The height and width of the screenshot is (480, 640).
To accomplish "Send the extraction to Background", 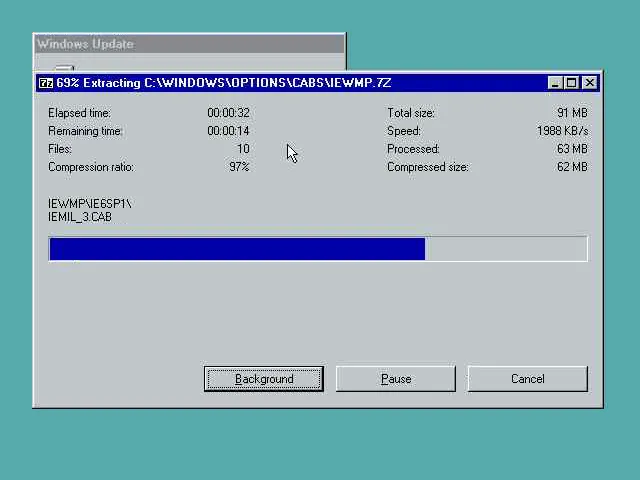I will point(264,379).
